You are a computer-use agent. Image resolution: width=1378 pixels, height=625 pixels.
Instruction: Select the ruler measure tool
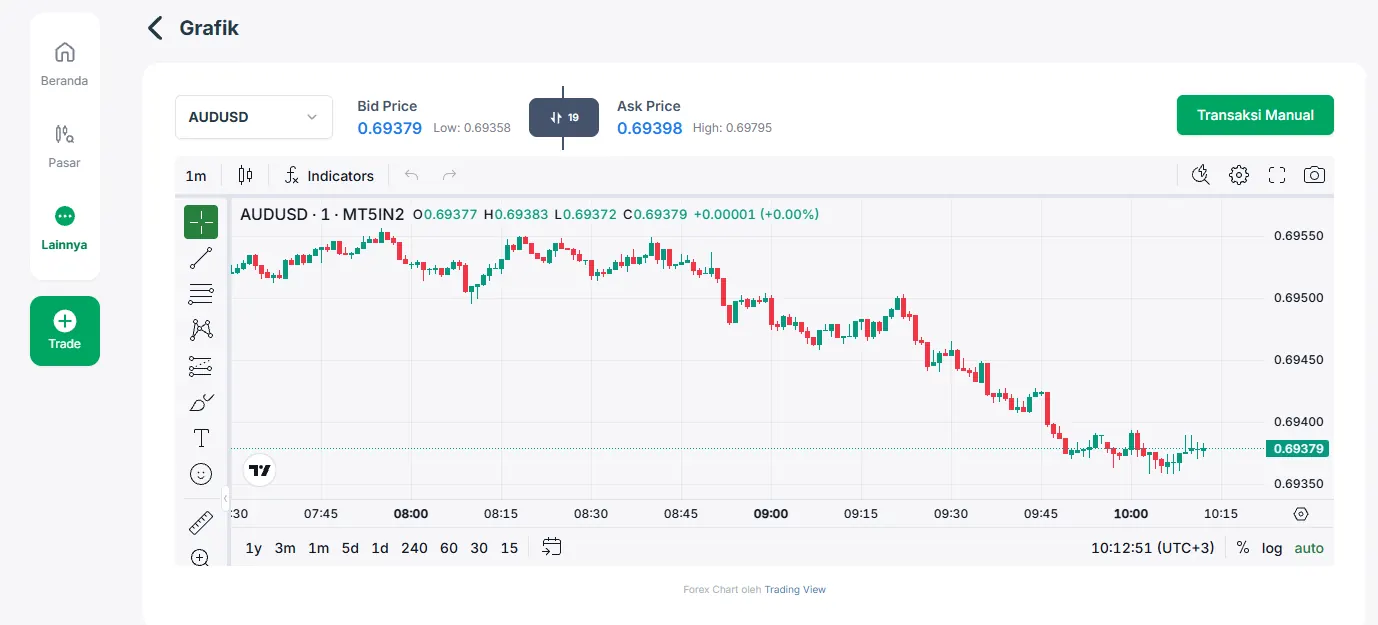pos(201,522)
